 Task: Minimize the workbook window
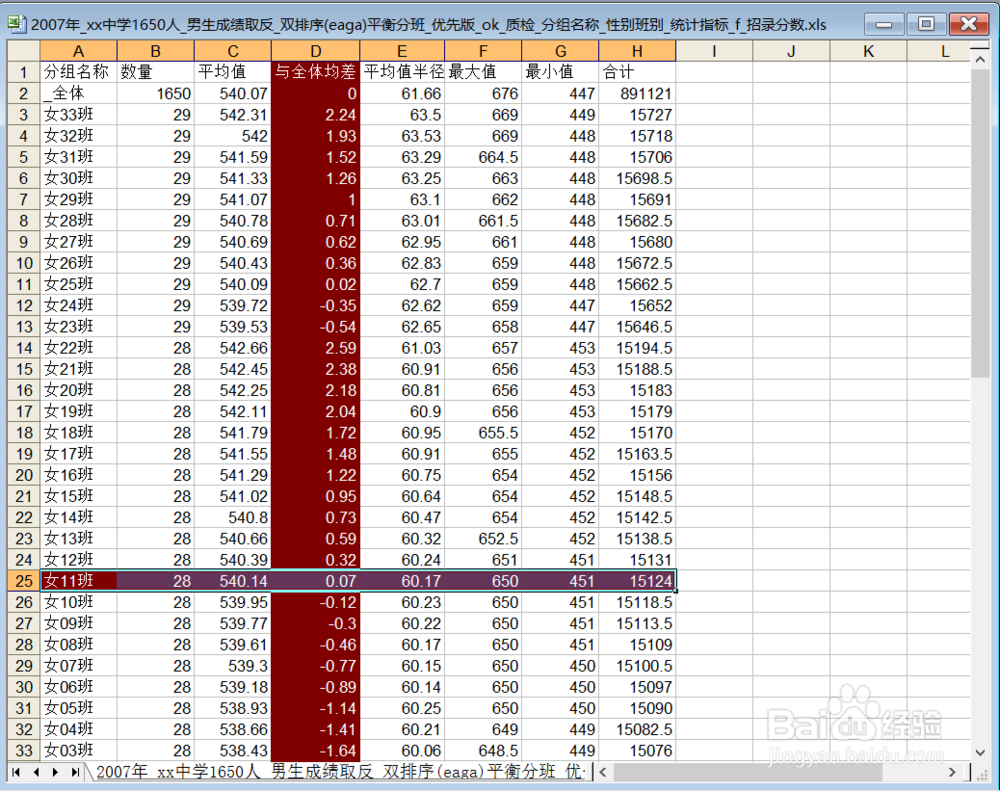[884, 25]
